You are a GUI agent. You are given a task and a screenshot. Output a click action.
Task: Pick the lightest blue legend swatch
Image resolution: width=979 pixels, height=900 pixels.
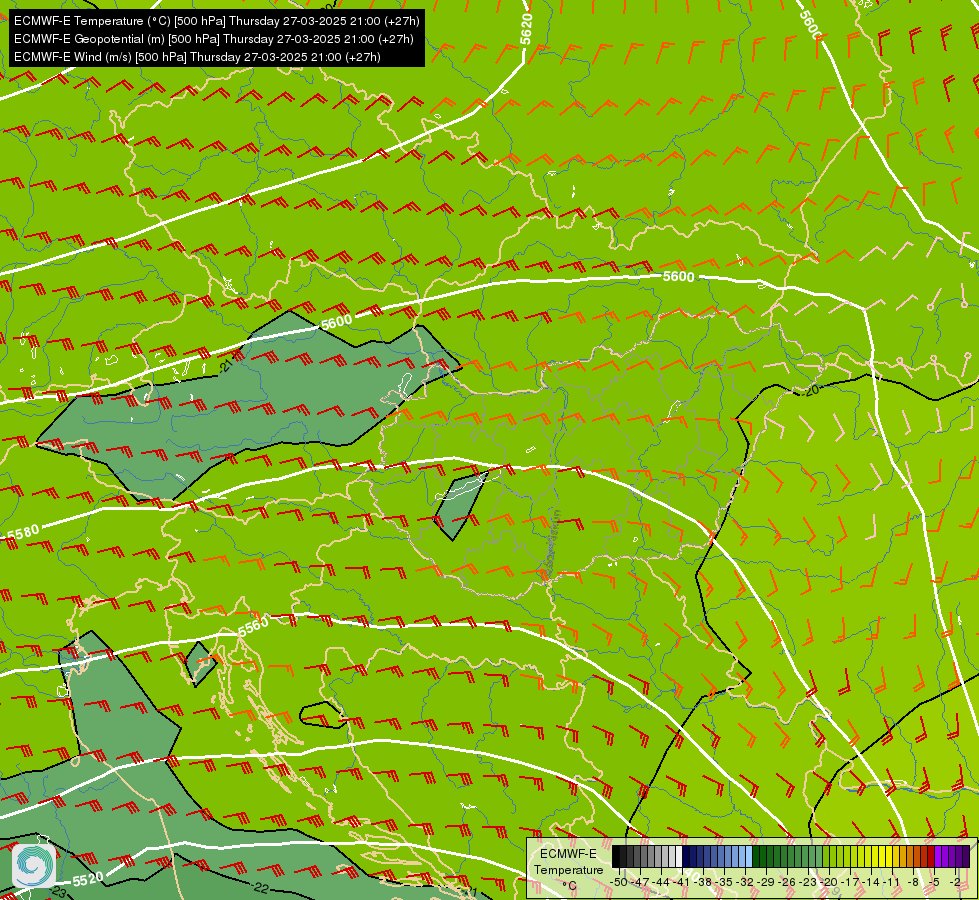(749, 856)
